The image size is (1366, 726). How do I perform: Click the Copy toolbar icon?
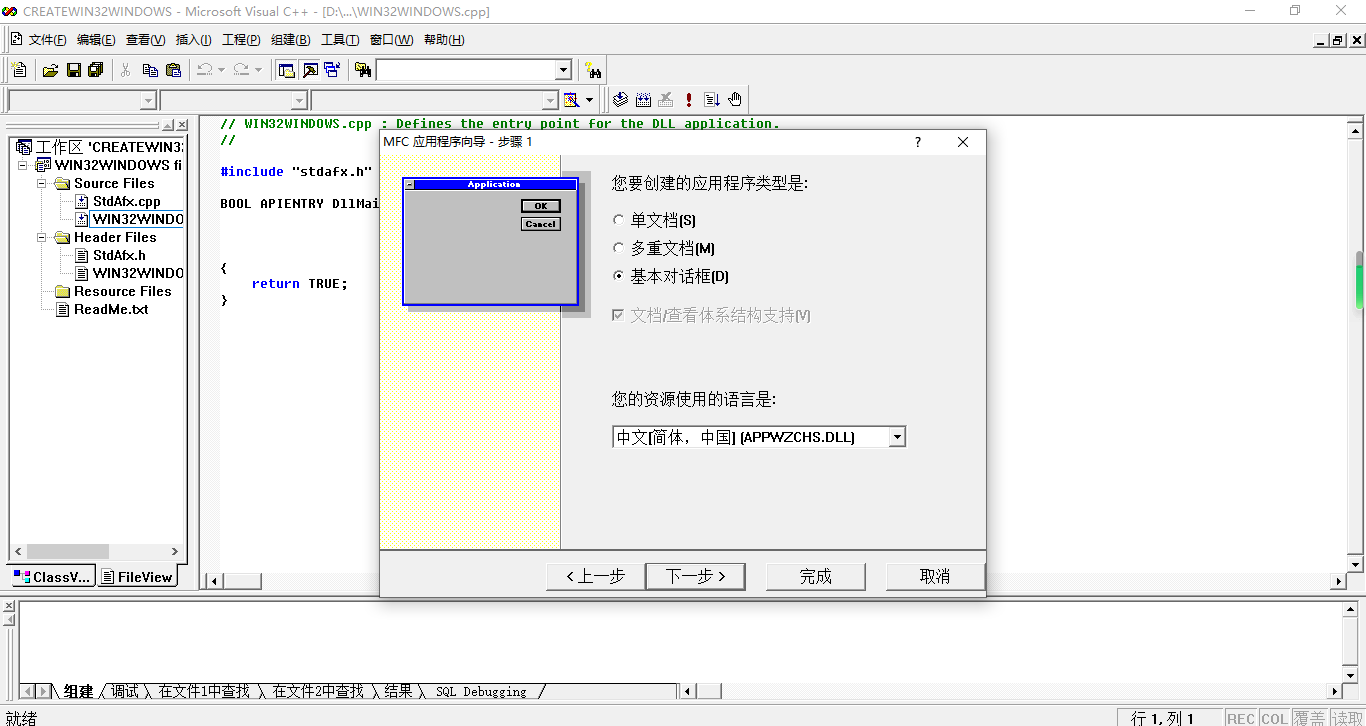[x=150, y=70]
